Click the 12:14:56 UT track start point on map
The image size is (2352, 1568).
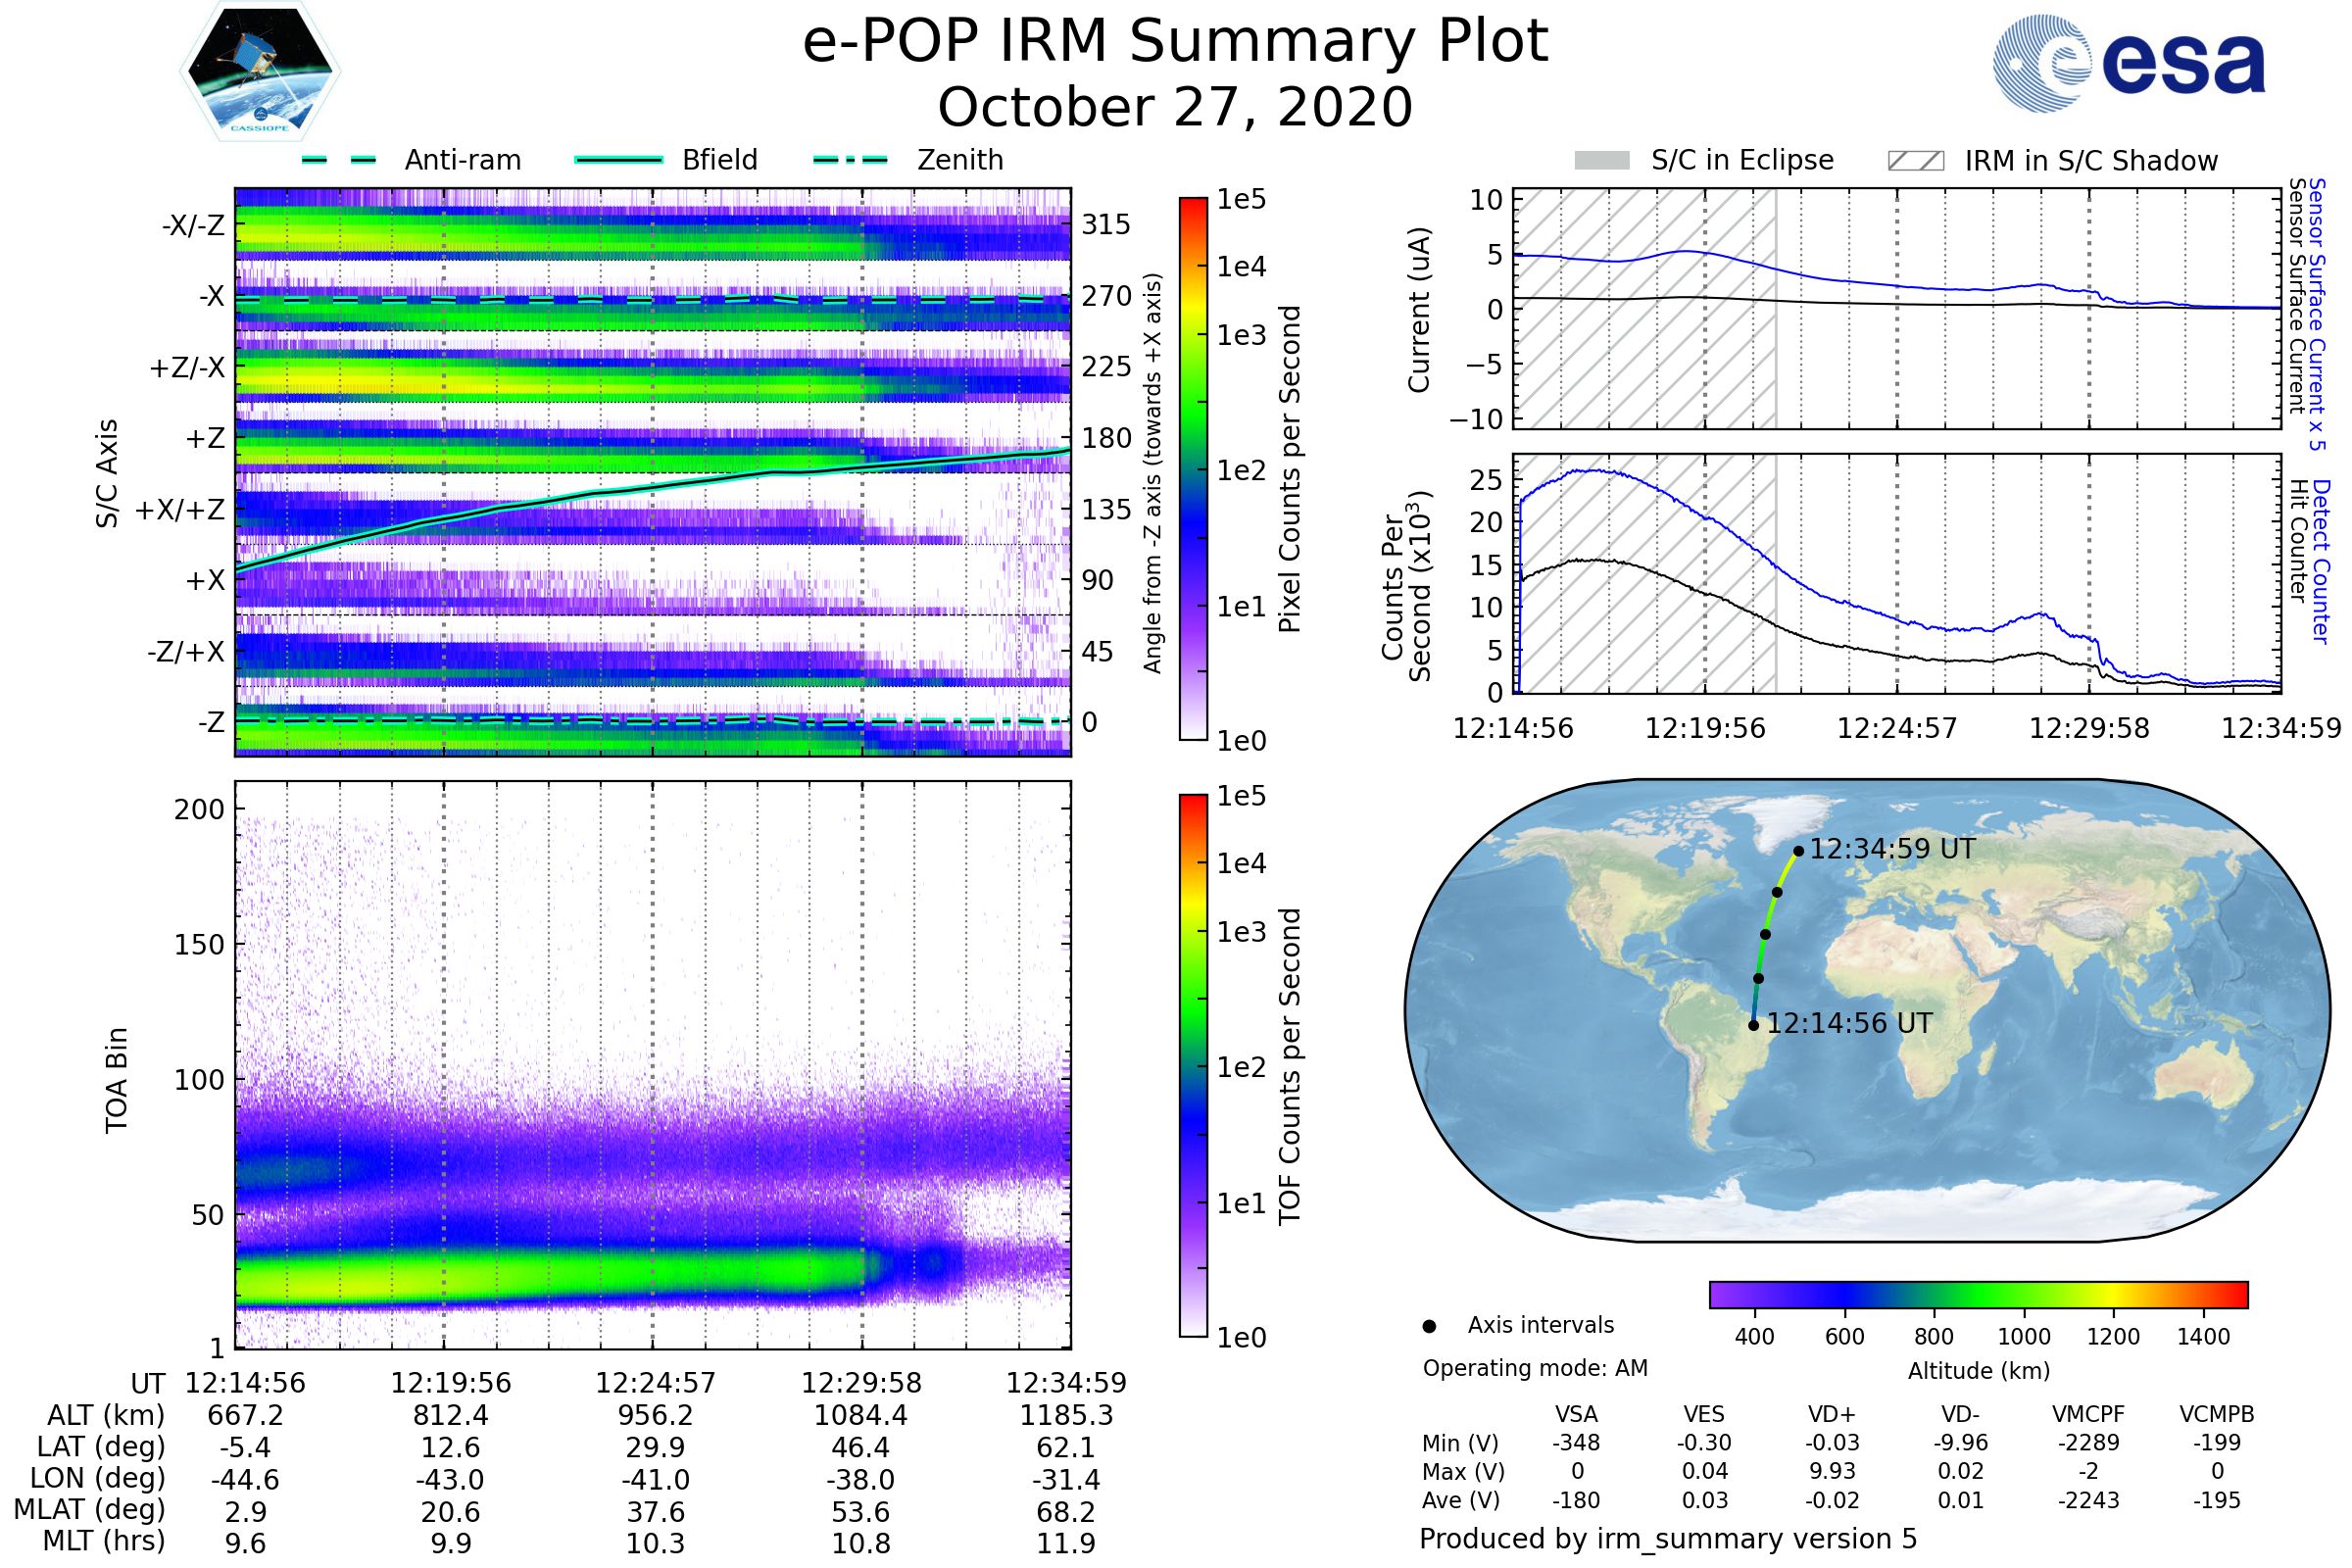pos(1753,1025)
